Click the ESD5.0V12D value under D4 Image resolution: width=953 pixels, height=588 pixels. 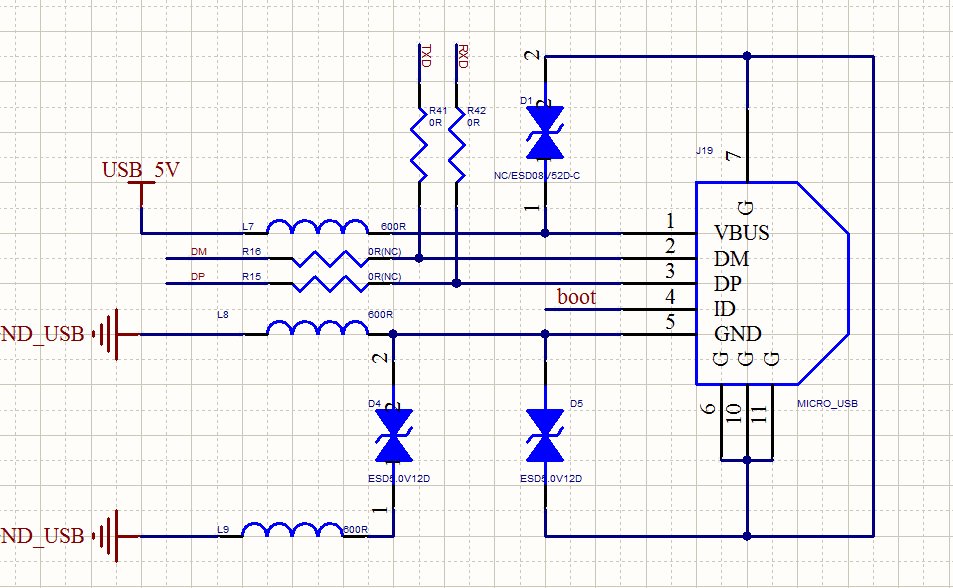coord(399,479)
